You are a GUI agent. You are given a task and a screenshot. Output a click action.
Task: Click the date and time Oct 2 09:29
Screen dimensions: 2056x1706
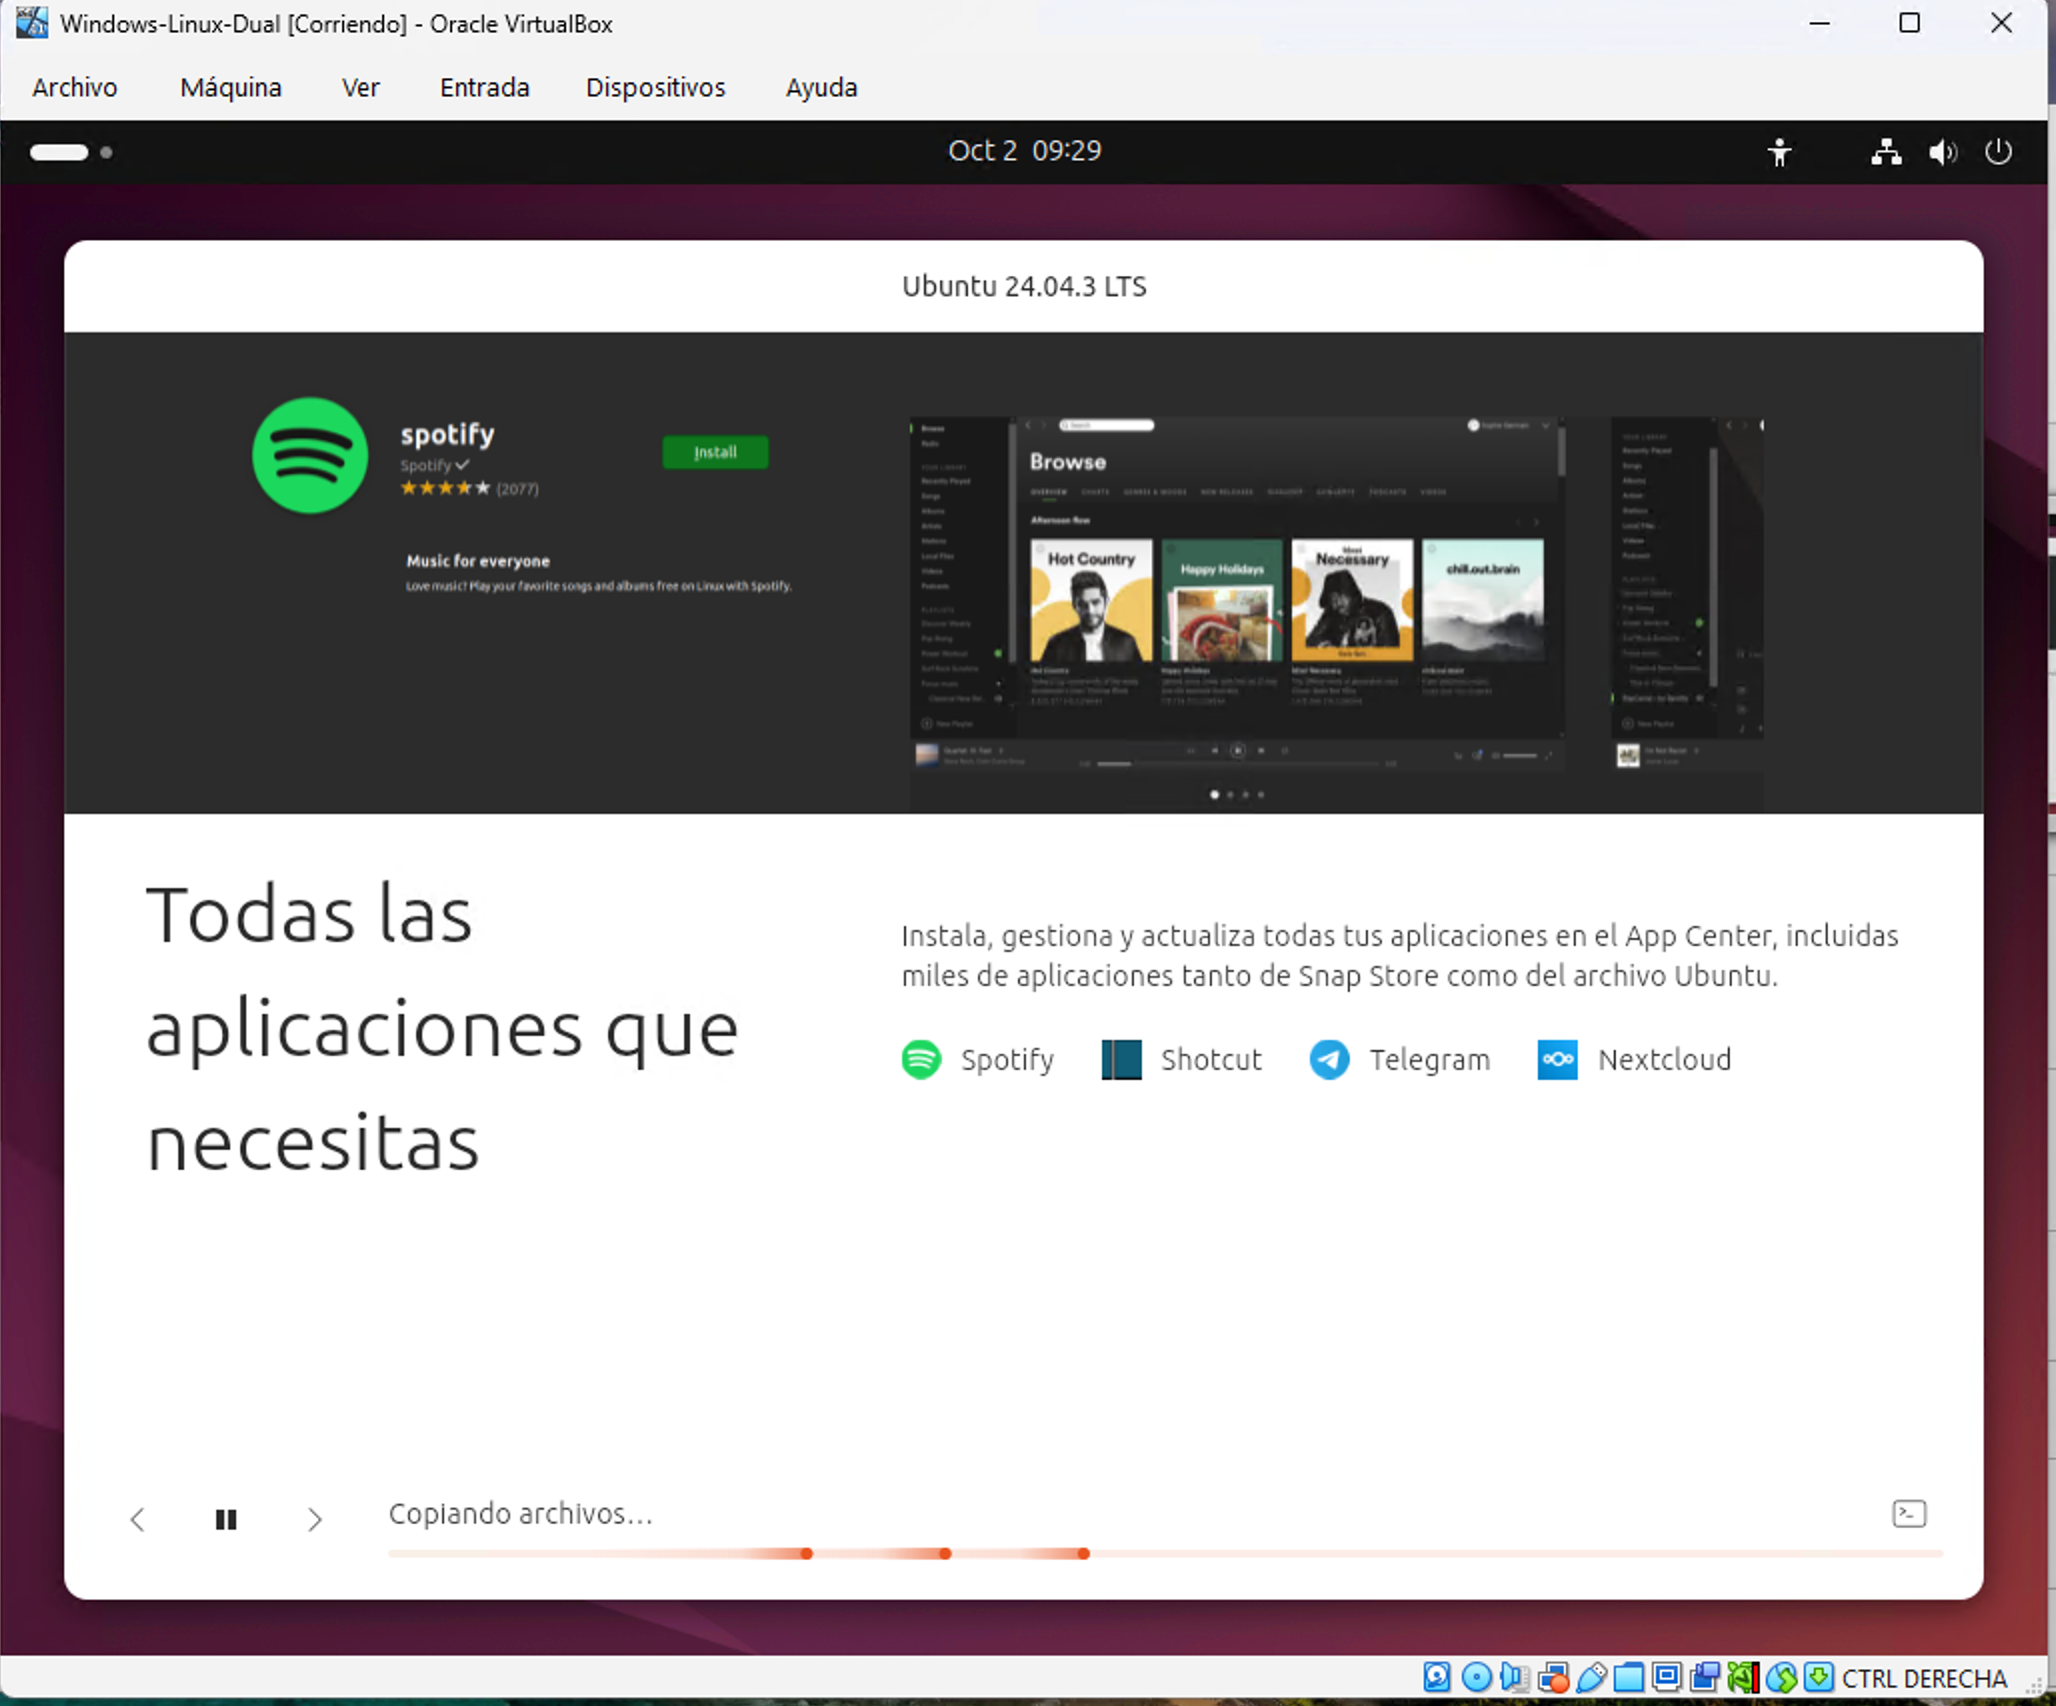click(x=1024, y=151)
